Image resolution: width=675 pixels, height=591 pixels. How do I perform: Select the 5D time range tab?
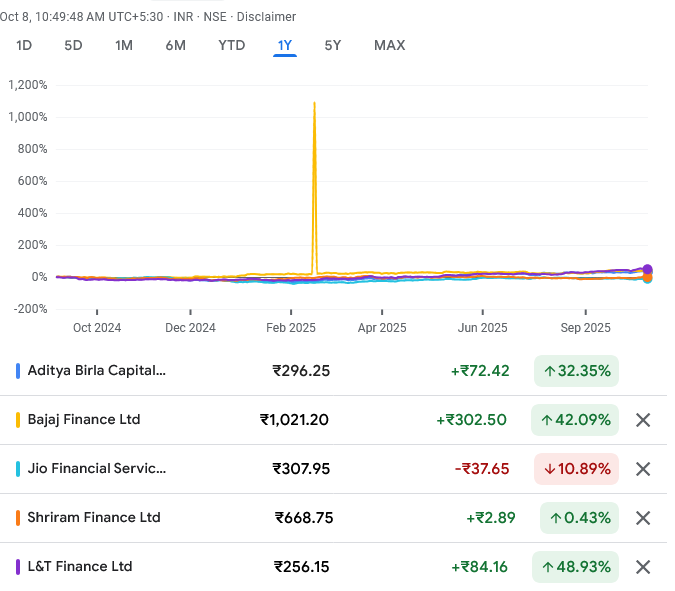click(x=73, y=45)
